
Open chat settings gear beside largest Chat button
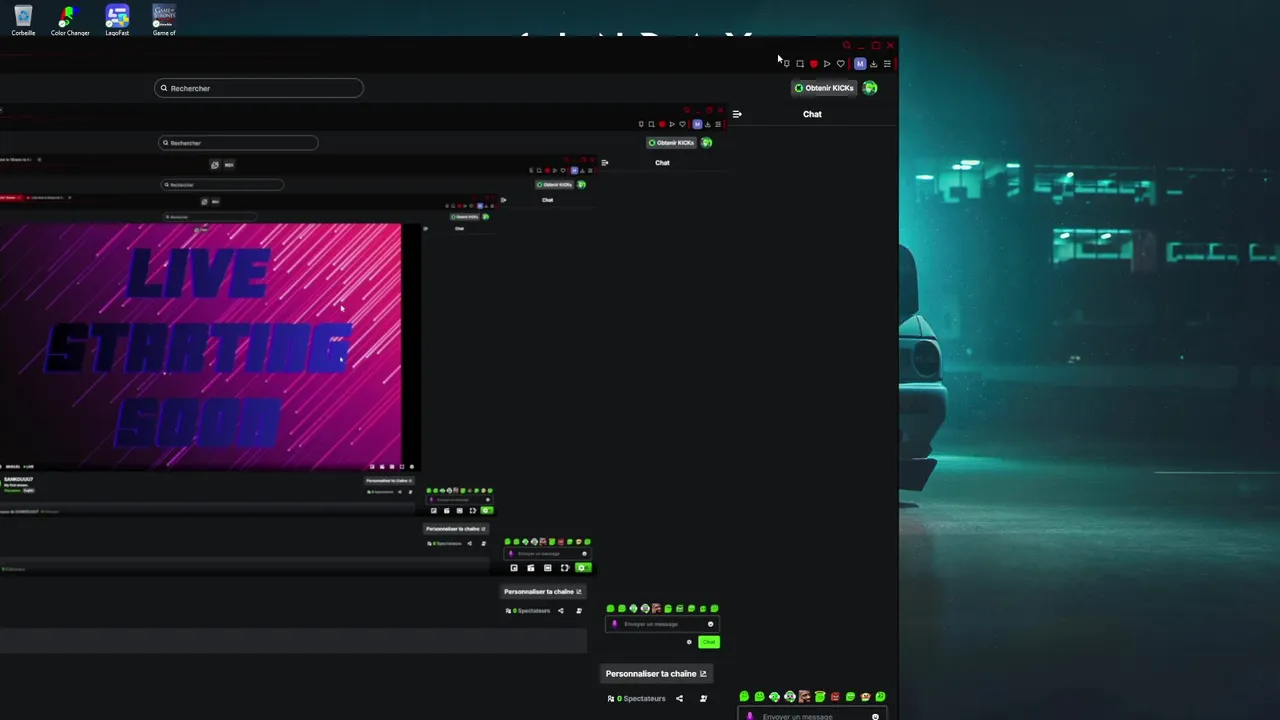pyautogui.click(x=689, y=642)
